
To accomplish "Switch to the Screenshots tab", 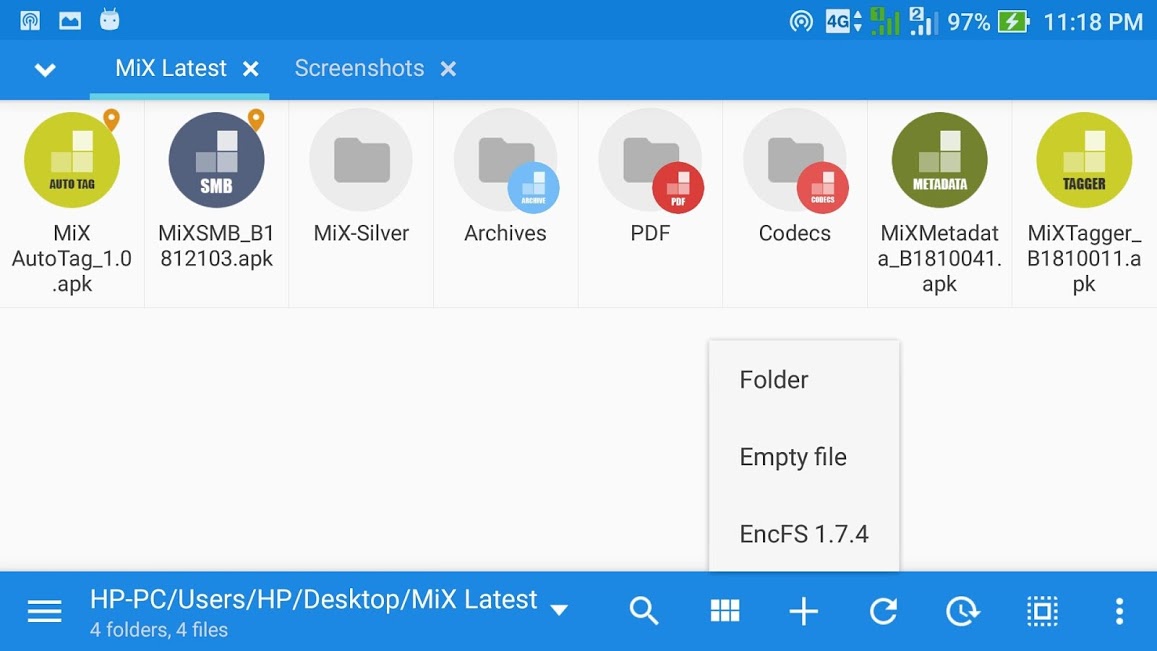I will pos(359,68).
